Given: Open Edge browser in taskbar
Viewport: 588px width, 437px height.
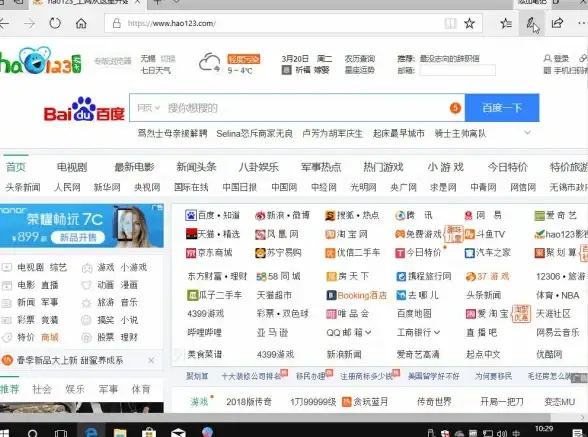Looking at the screenshot, I should [91, 431].
